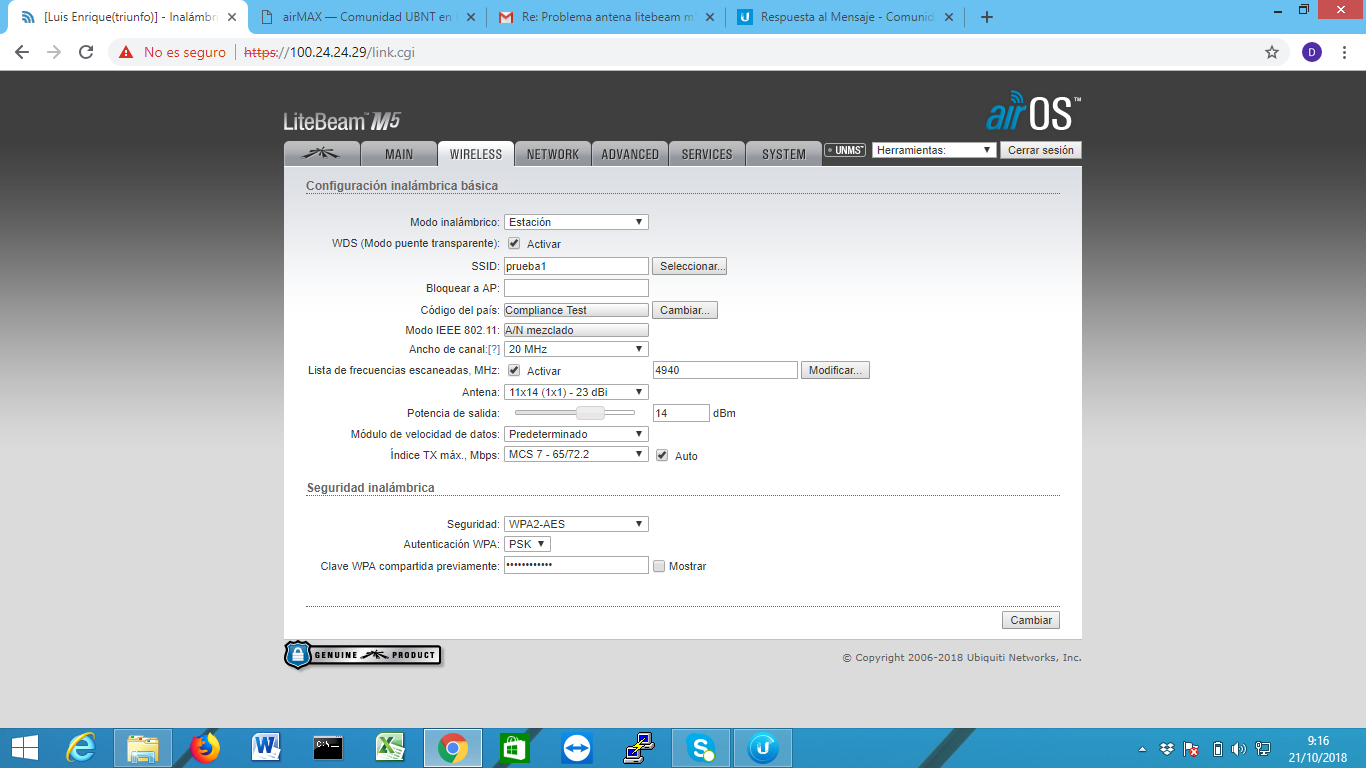Image resolution: width=1366 pixels, height=768 pixels.
Task: Click the browser forward arrow
Action: tap(54, 52)
